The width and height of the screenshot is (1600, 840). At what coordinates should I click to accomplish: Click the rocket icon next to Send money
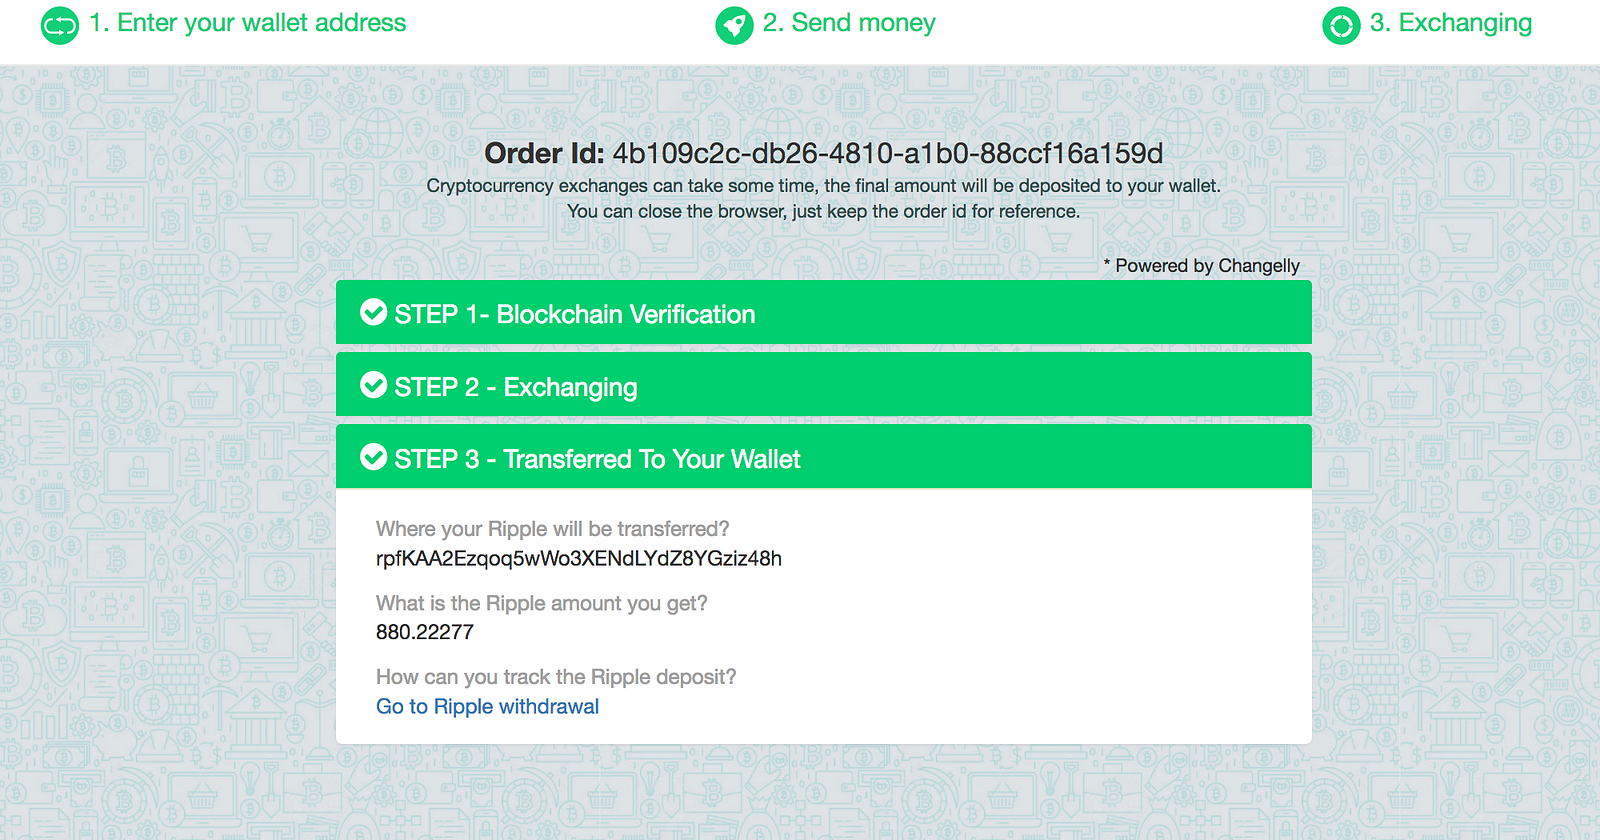pyautogui.click(x=734, y=25)
